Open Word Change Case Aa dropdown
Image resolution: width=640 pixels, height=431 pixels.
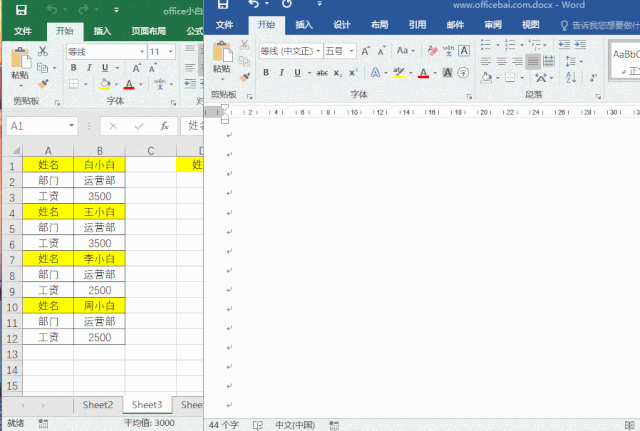point(405,51)
